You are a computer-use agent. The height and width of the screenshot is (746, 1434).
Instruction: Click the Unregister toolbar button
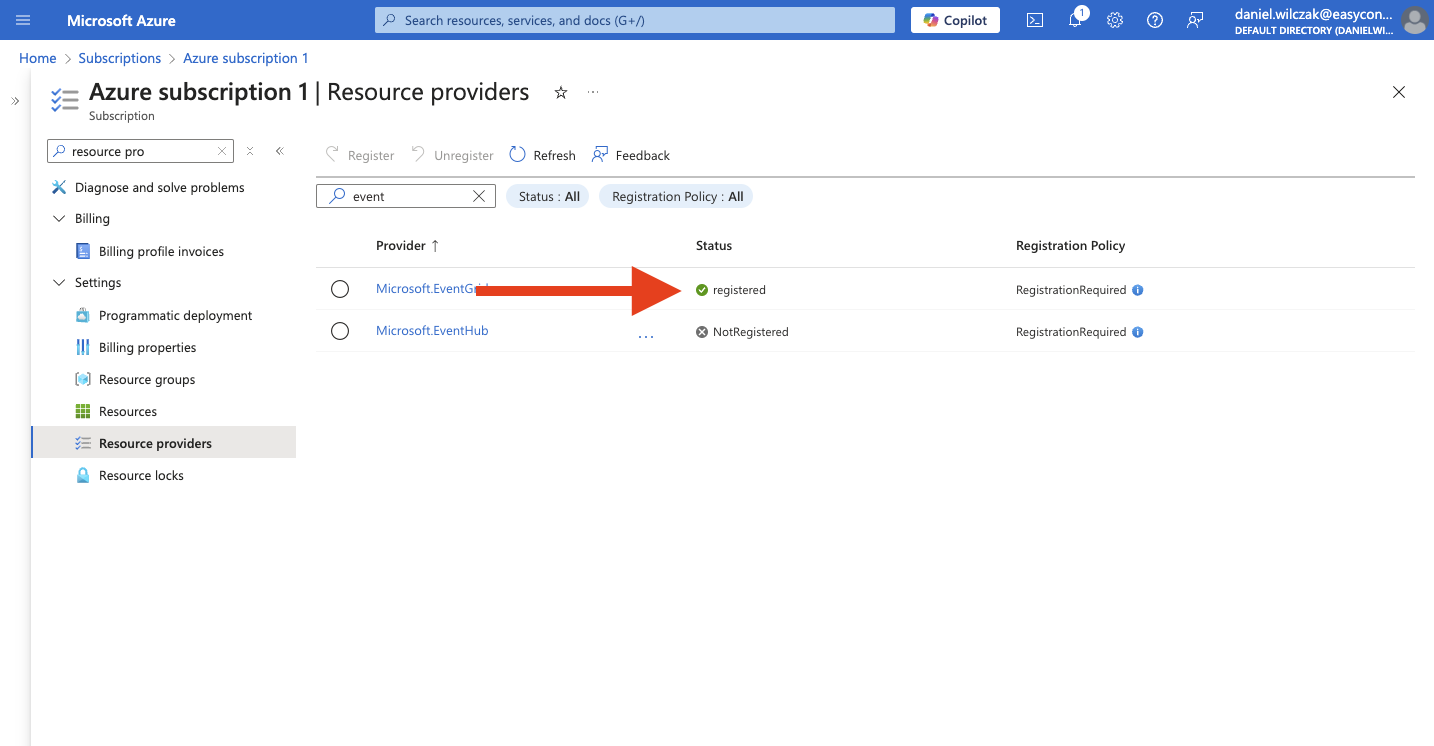click(x=453, y=155)
